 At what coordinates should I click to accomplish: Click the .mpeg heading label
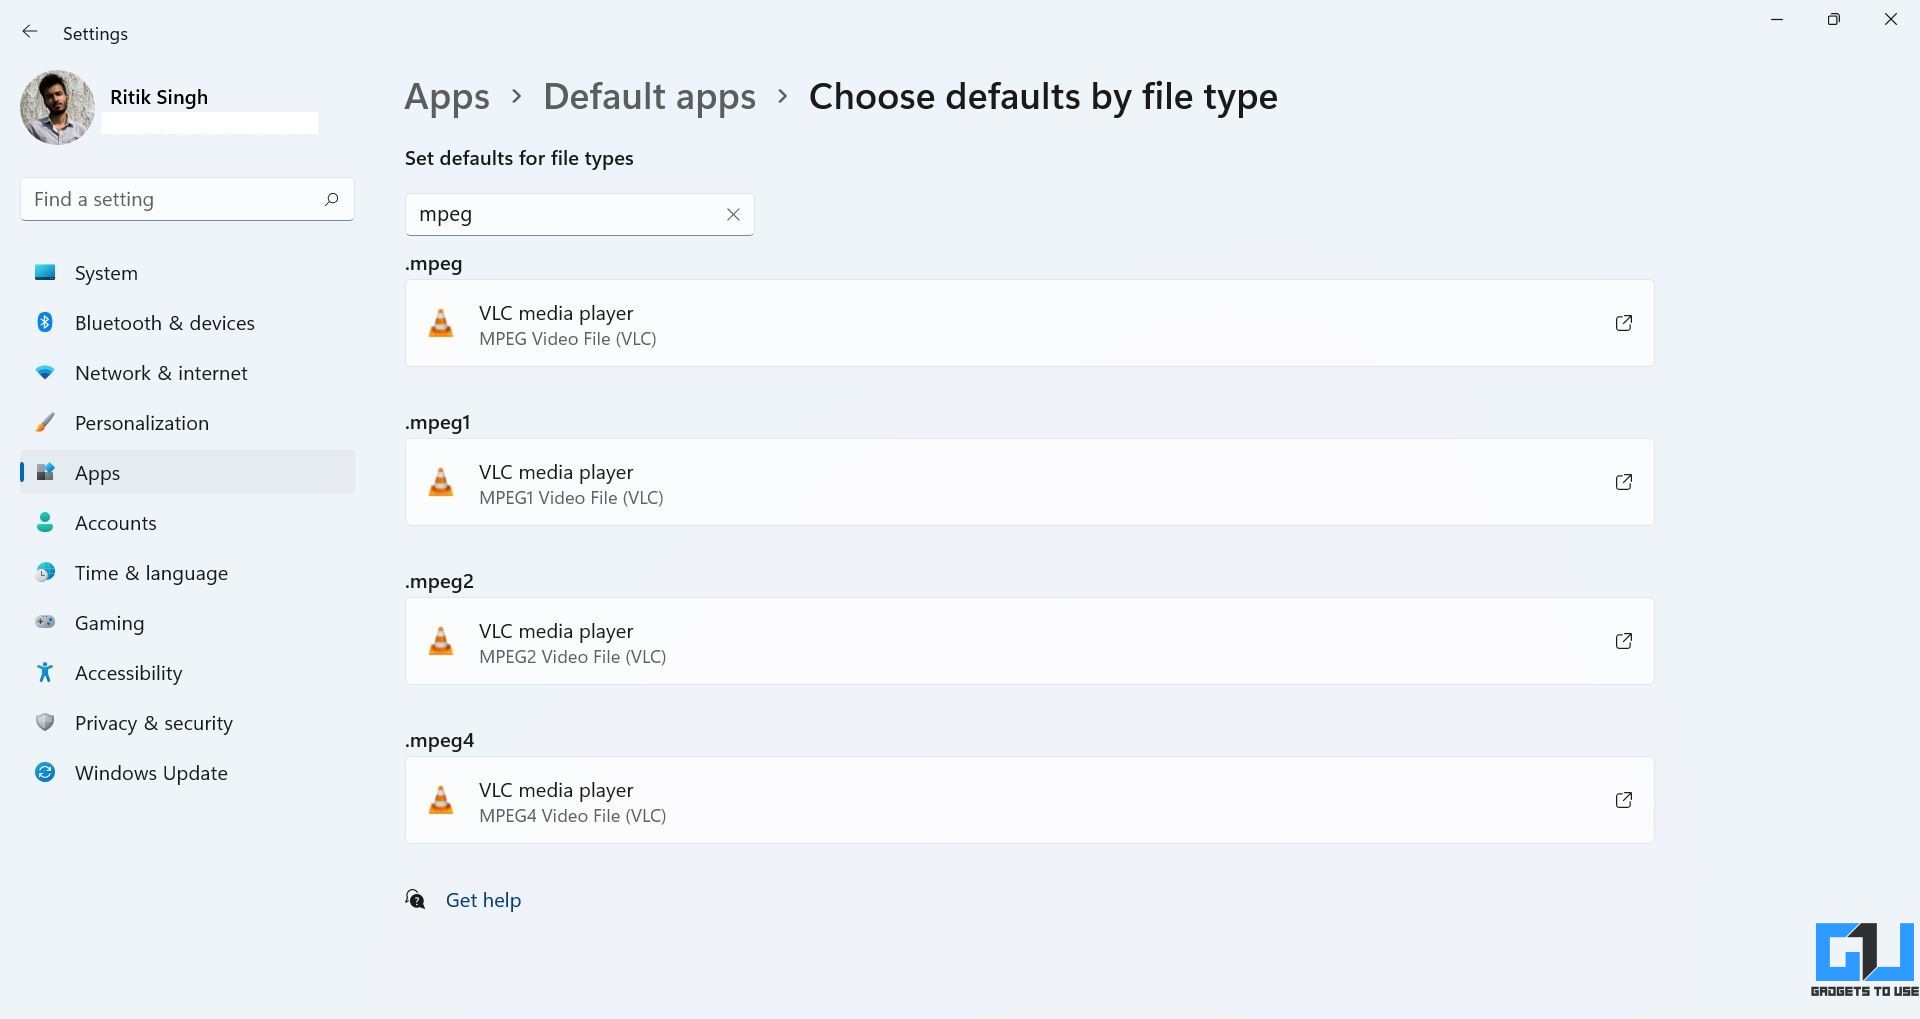[434, 264]
